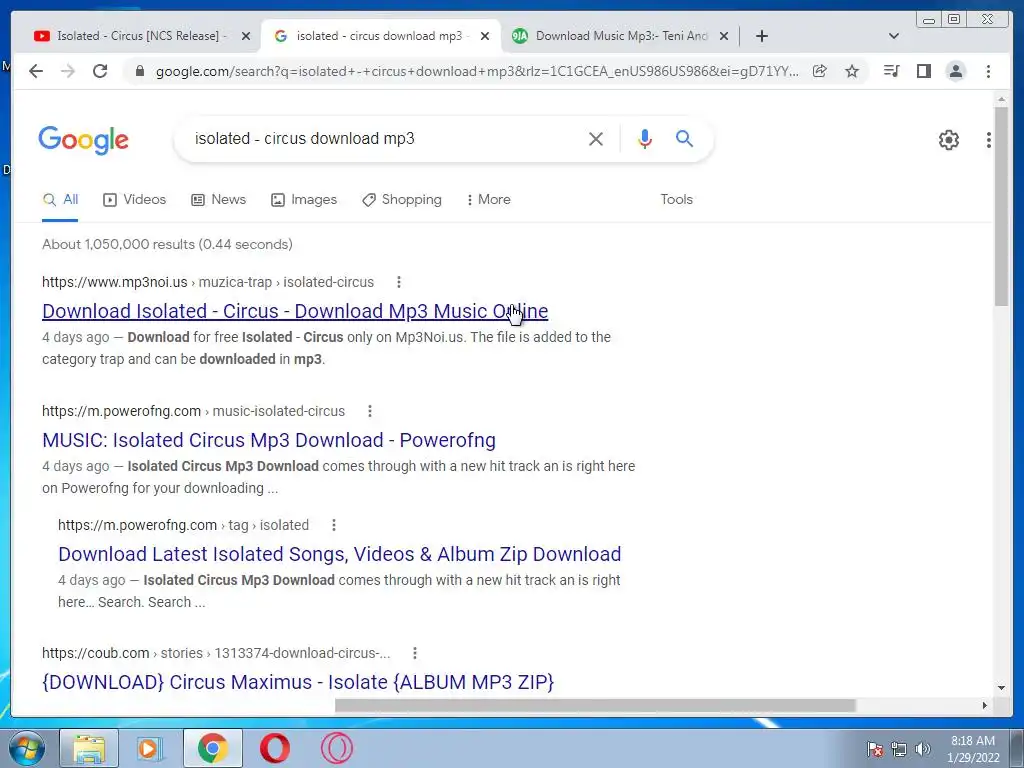Open the network tray icon
Image resolution: width=1024 pixels, height=768 pixels.
(x=899, y=749)
